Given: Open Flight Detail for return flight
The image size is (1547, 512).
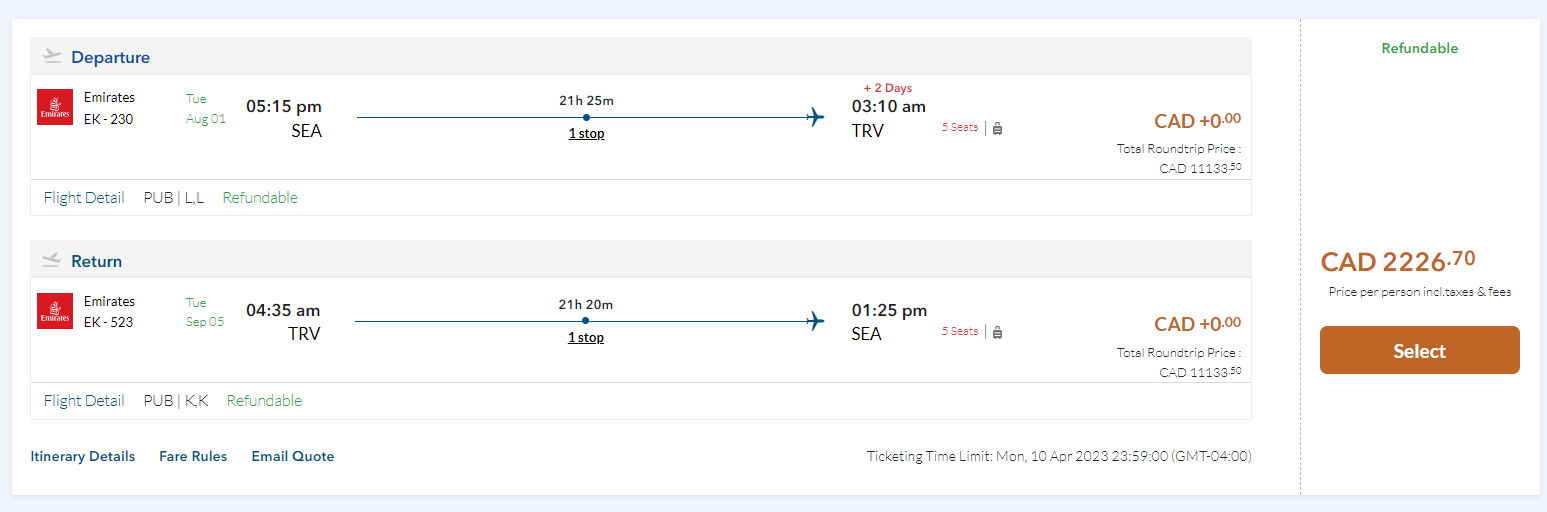Looking at the screenshot, I should [84, 401].
